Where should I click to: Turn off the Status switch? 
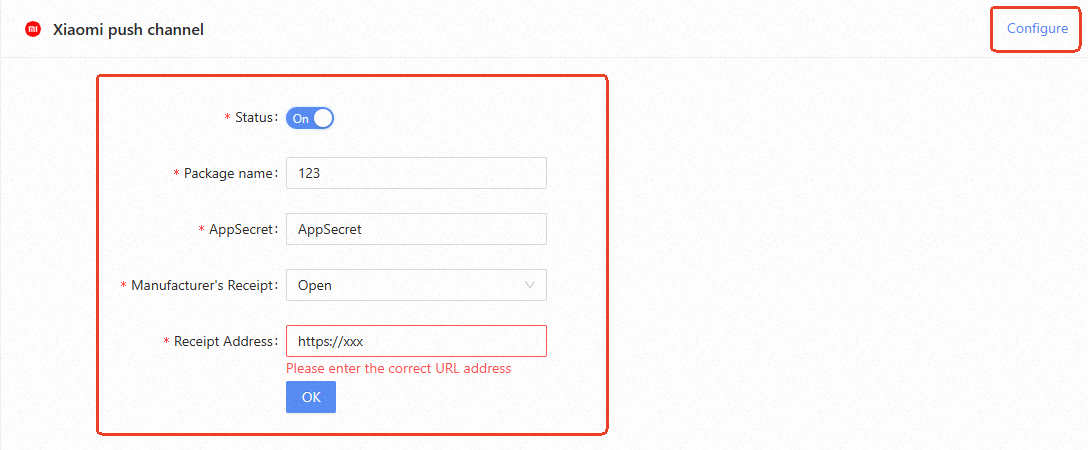tap(309, 118)
